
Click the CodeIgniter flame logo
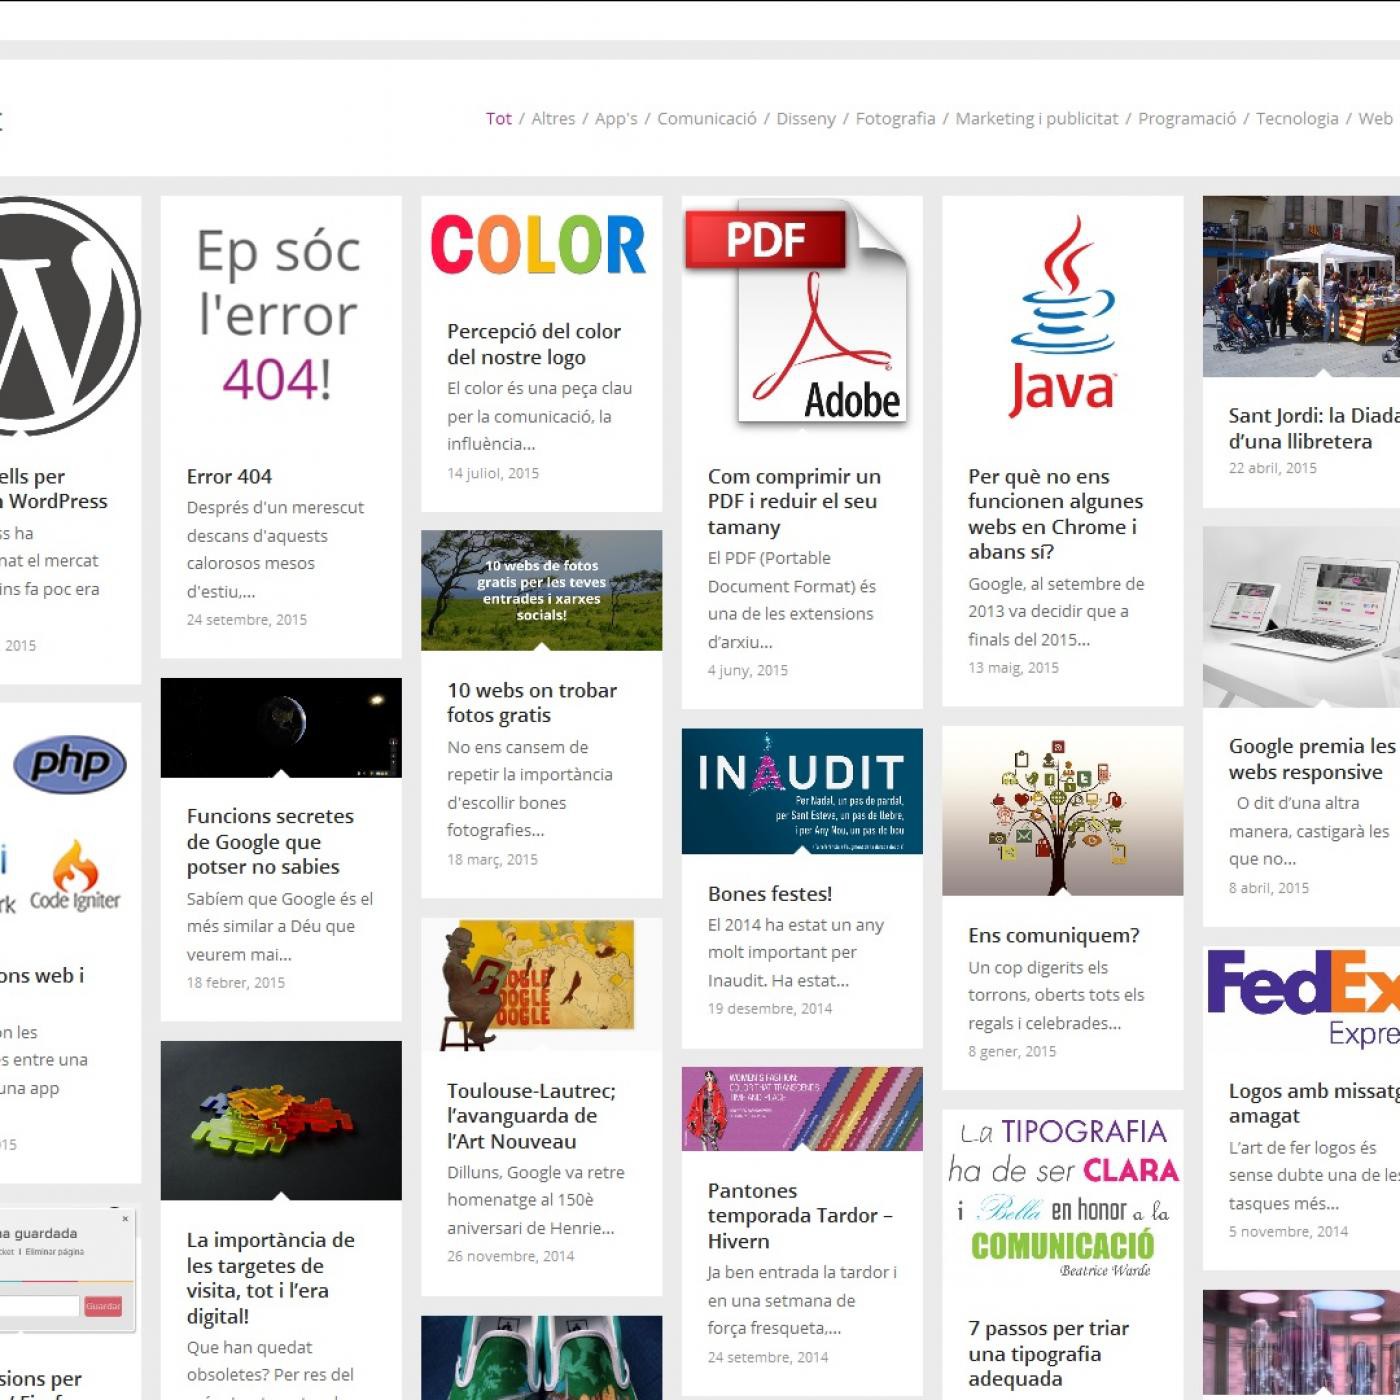(76, 877)
